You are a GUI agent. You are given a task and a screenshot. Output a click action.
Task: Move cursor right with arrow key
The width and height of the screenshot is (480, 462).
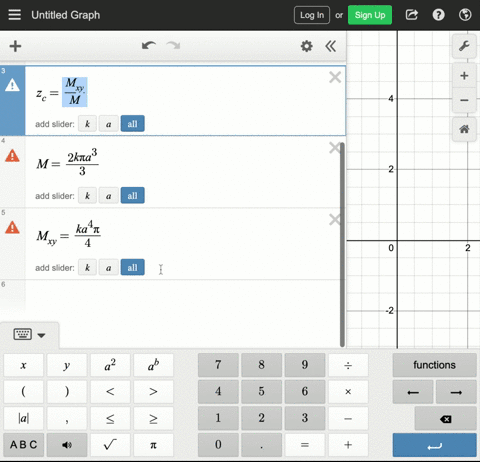(x=456, y=392)
